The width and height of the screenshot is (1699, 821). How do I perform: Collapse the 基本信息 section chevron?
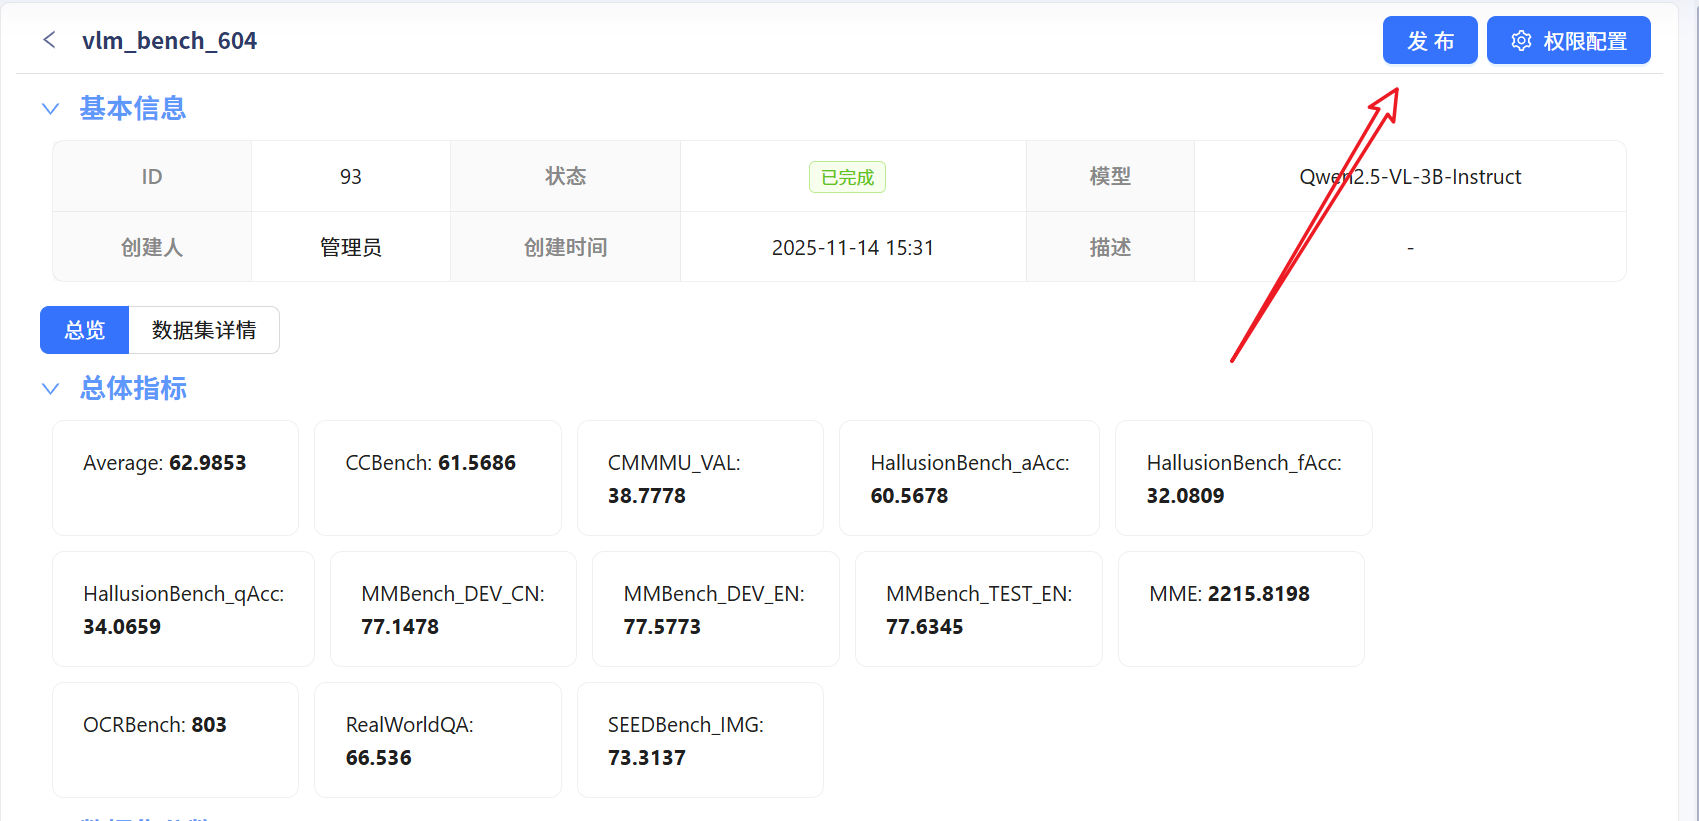50,108
